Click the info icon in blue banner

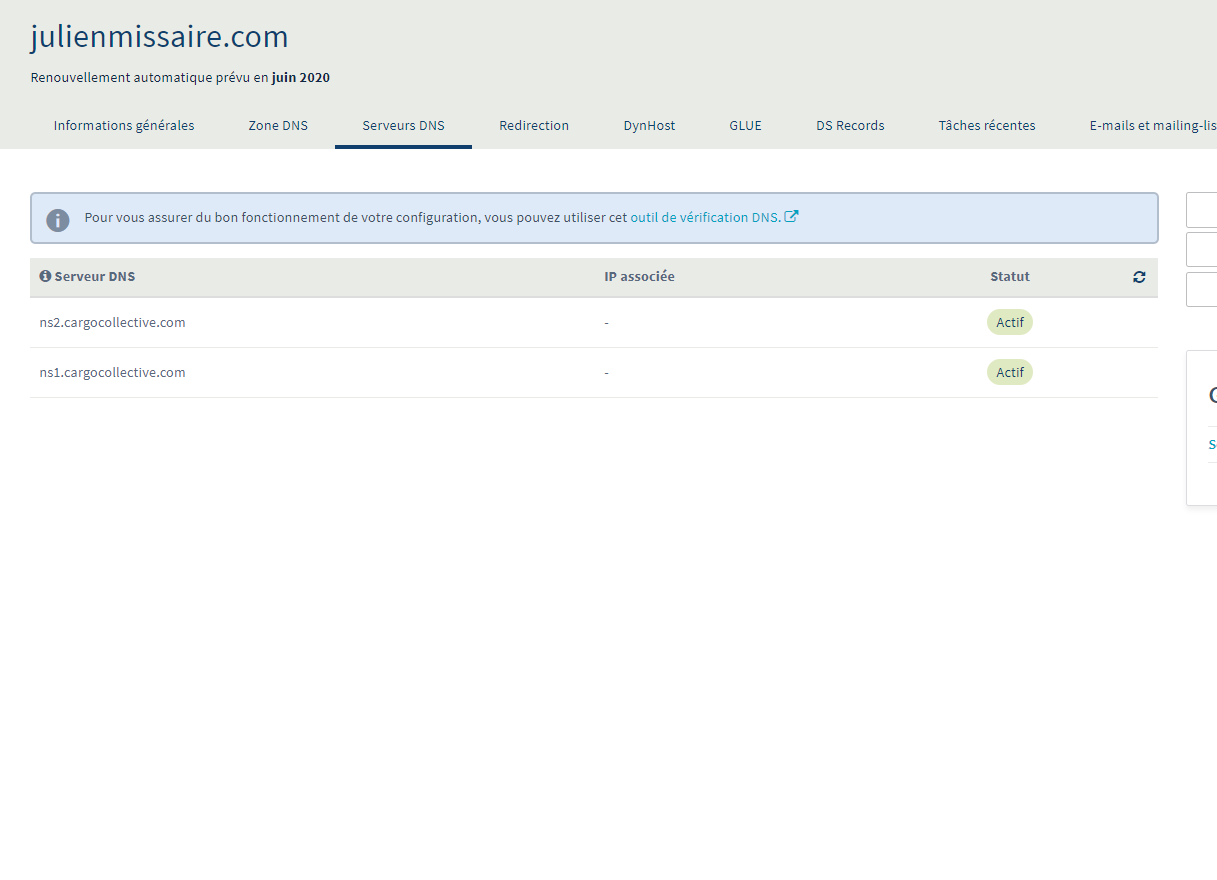click(x=58, y=219)
